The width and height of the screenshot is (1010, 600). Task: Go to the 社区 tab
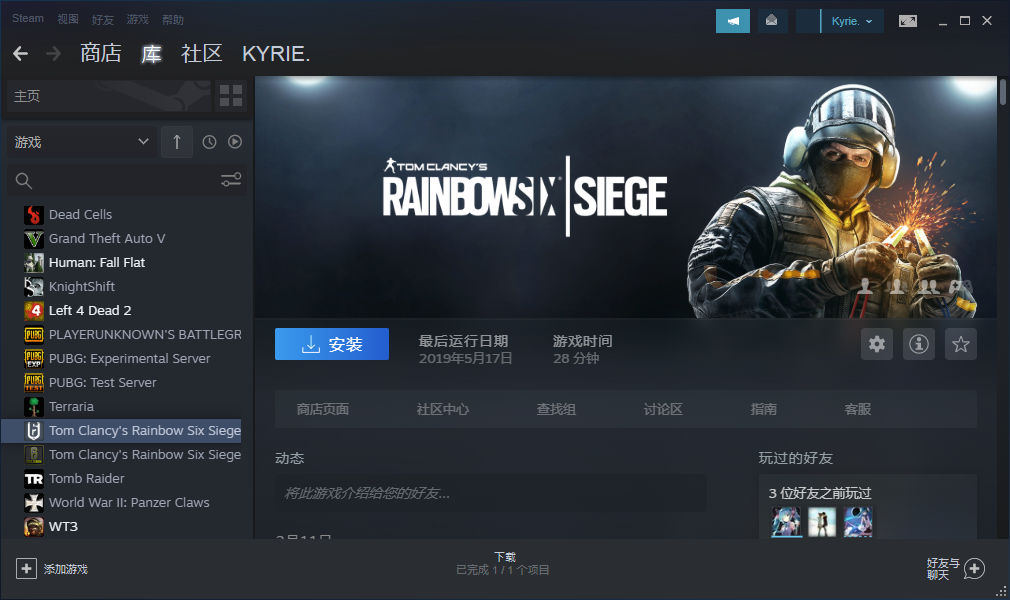202,53
